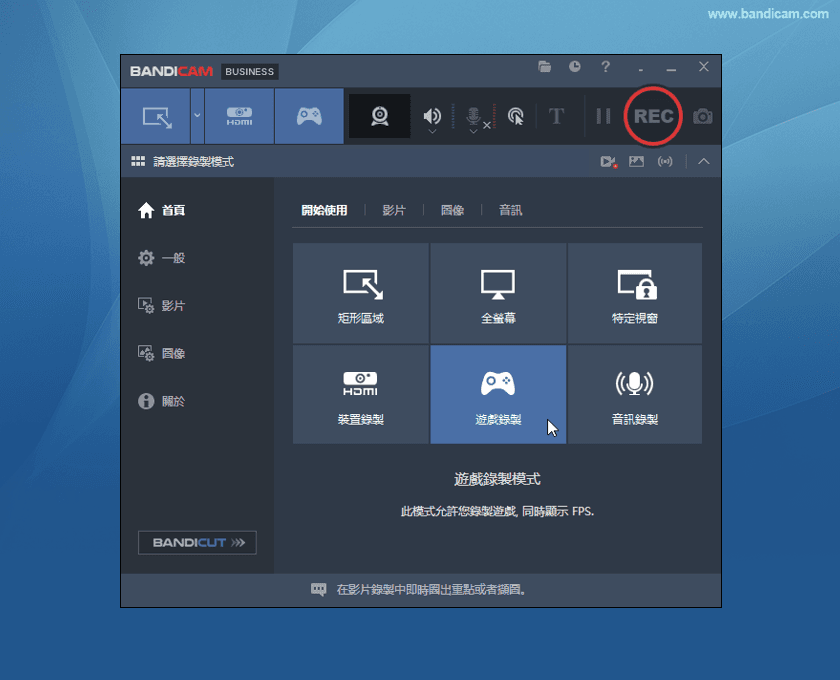
Task: Switch to the 開始使用 tab
Action: pyautogui.click(x=324, y=210)
